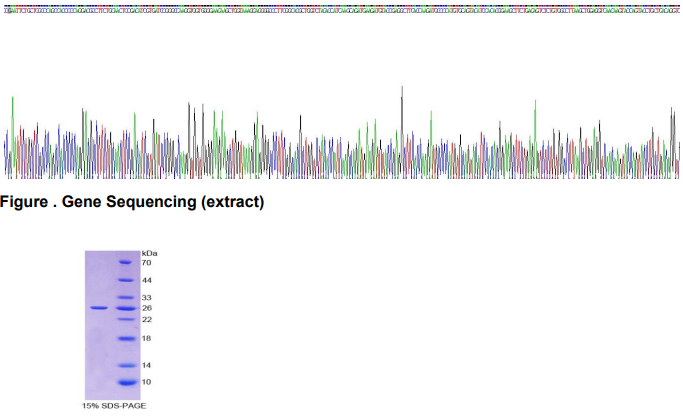The image size is (683, 420).
Task: Click the '18' molecular weight label
Action: 146,339
